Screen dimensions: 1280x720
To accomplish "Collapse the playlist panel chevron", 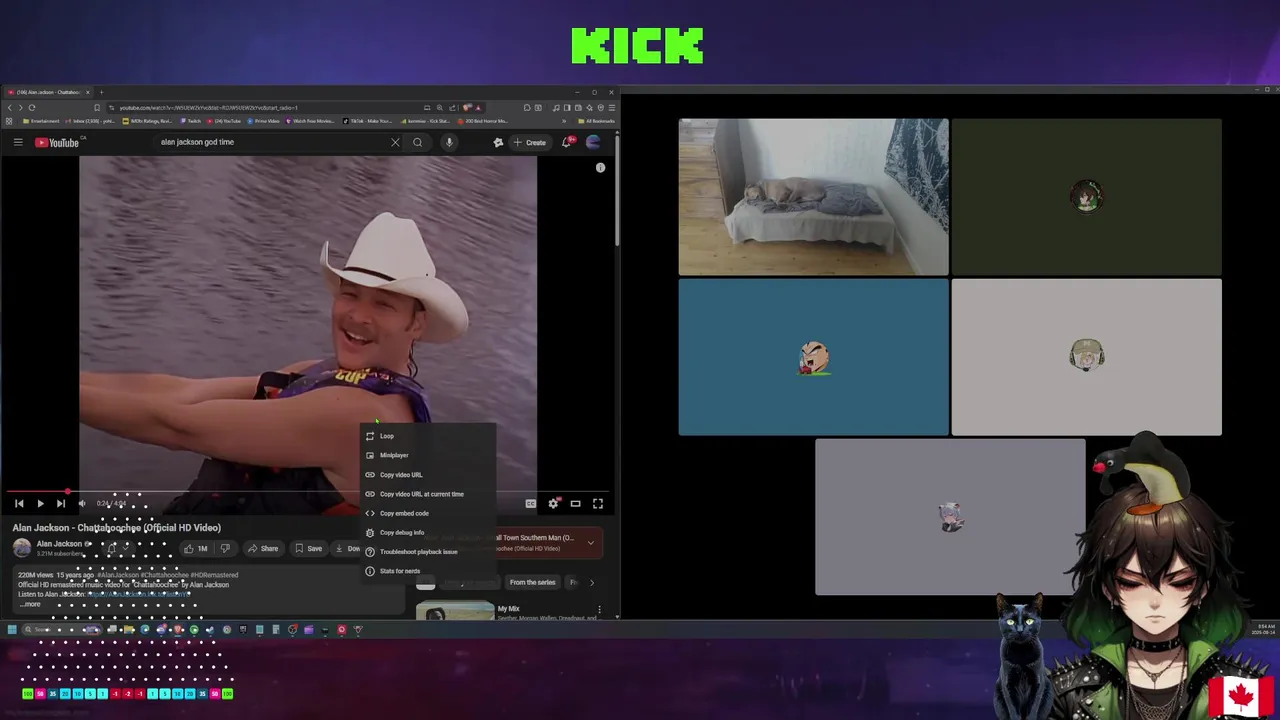I will pyautogui.click(x=590, y=543).
